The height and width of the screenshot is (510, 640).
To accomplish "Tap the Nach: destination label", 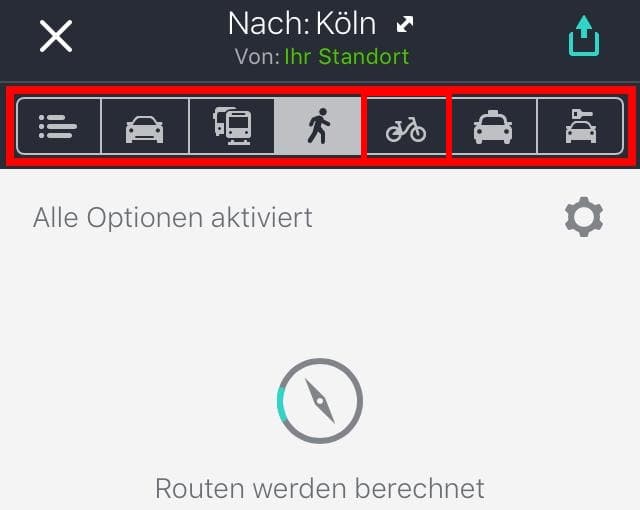I will [x=269, y=24].
